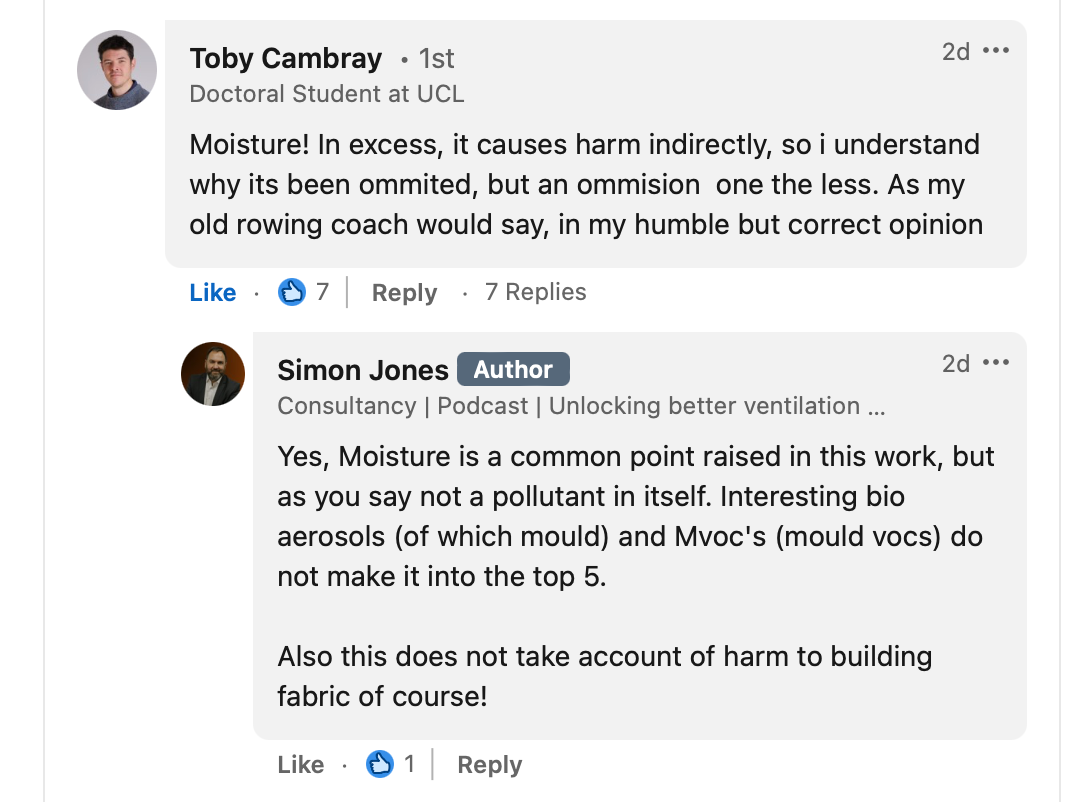Screen dimensions: 1080x802
Task: Like Simon Jones's reply
Action: 300,764
